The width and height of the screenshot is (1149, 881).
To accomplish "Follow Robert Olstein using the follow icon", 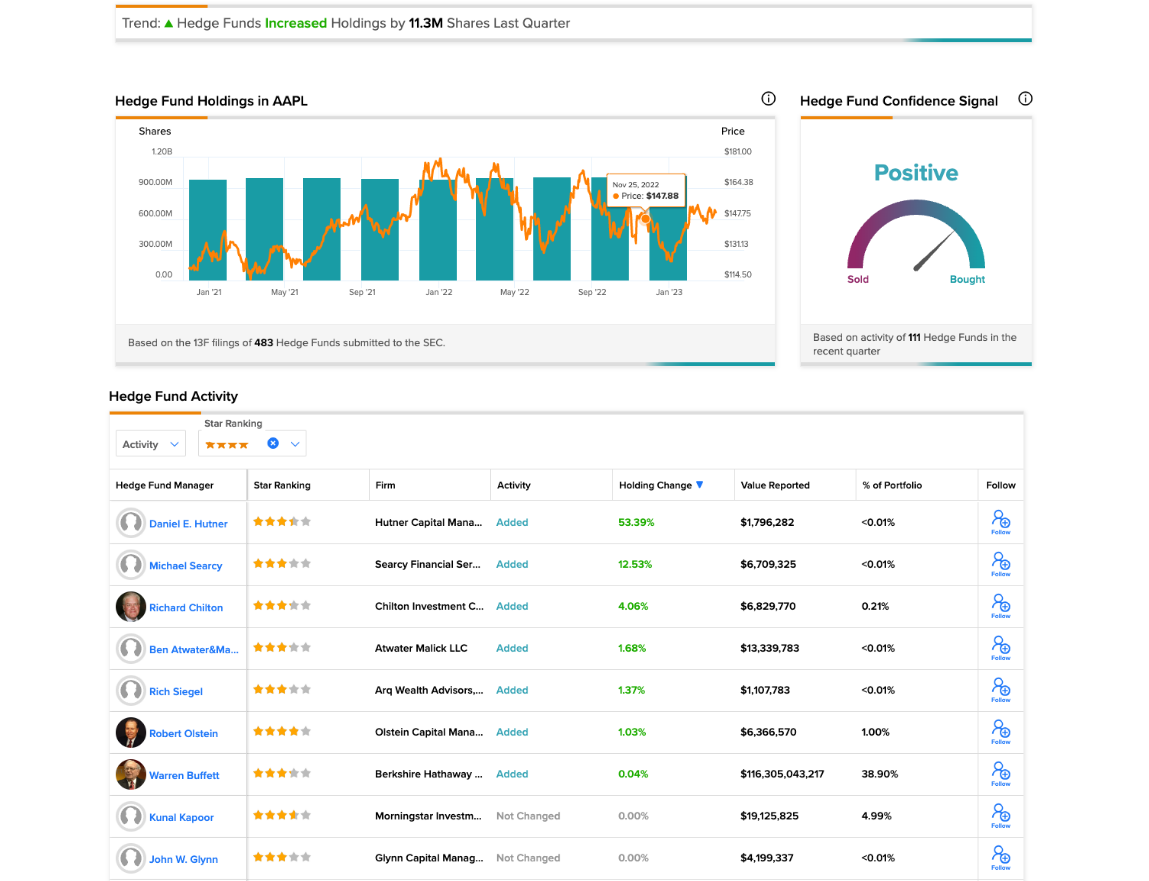I will point(1001,732).
